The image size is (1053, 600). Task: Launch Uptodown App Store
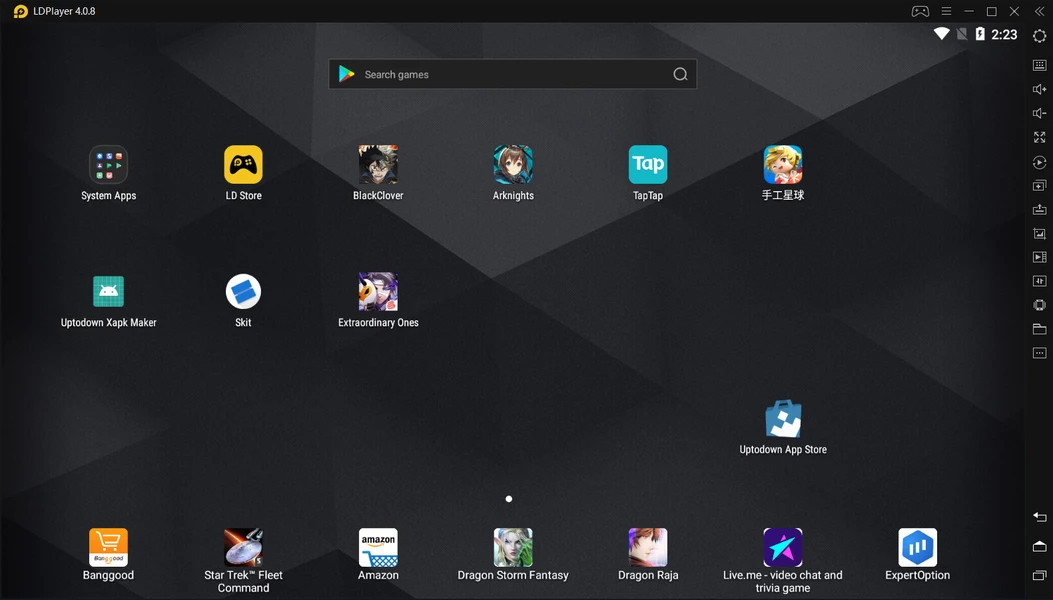[x=783, y=419]
